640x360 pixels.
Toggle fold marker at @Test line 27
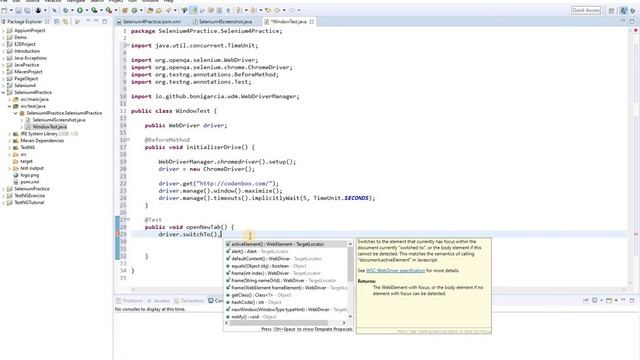click(x=128, y=219)
